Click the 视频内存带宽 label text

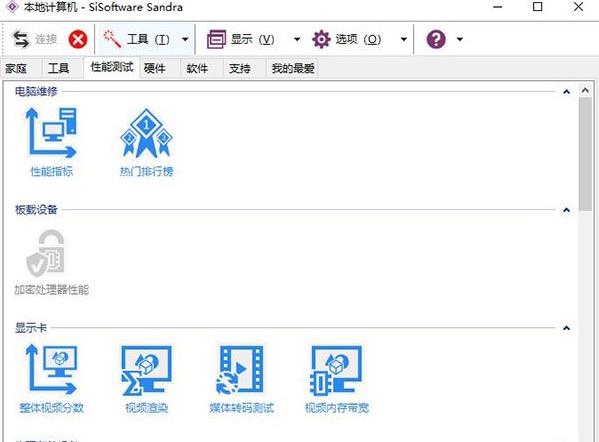pyautogui.click(x=337, y=408)
